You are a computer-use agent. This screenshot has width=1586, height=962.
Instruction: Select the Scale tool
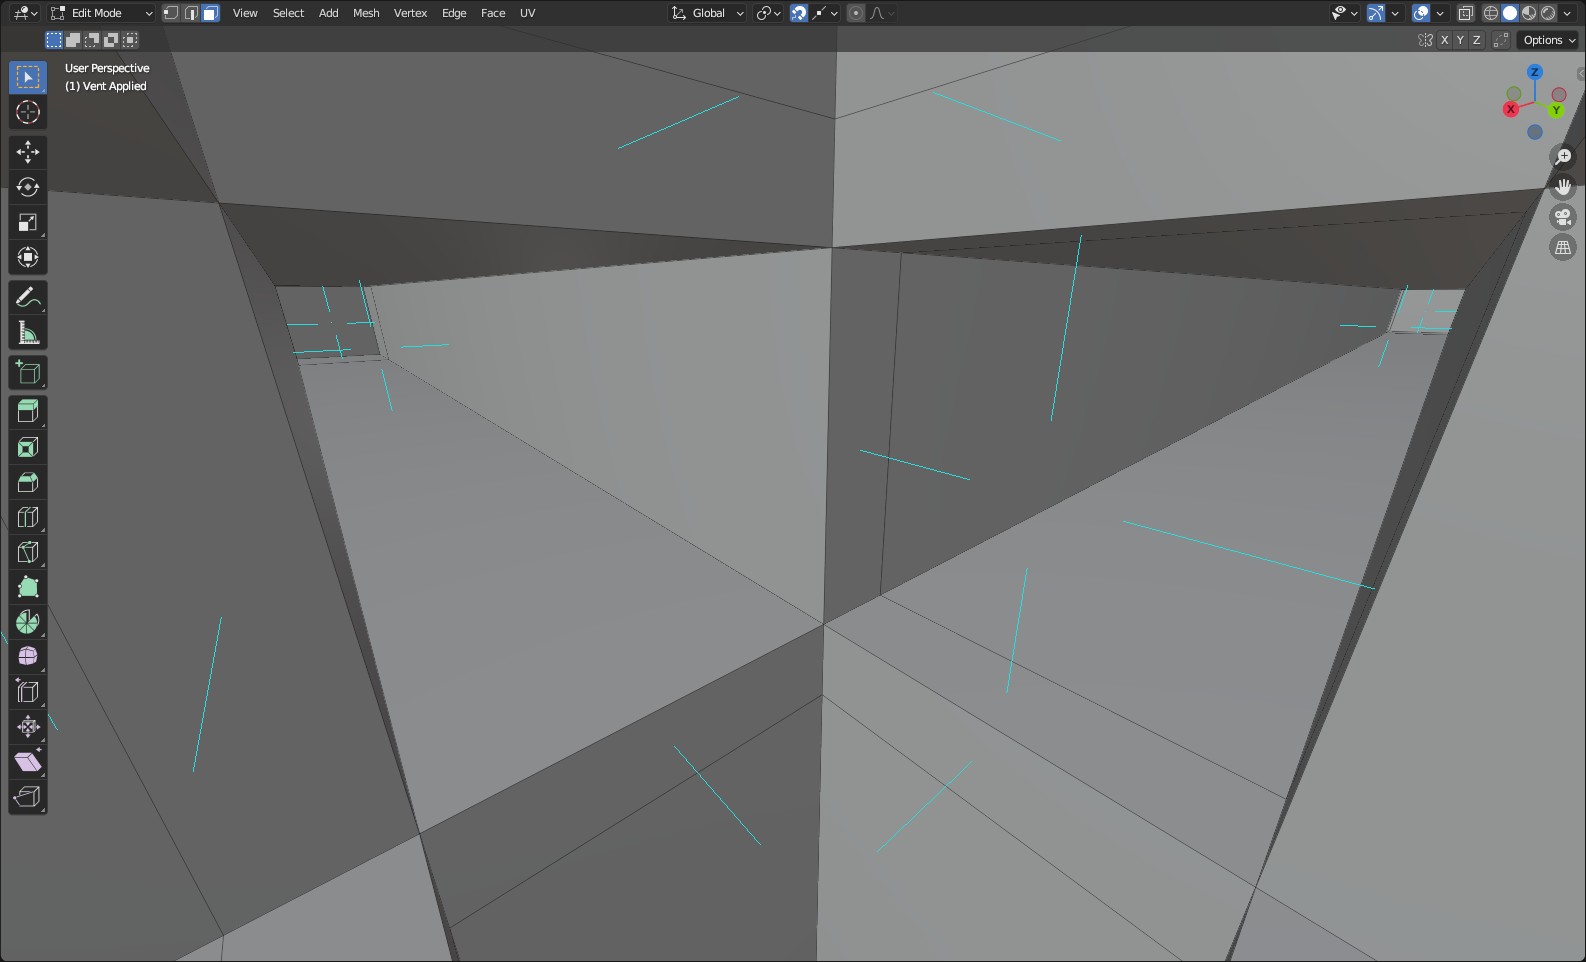[28, 222]
